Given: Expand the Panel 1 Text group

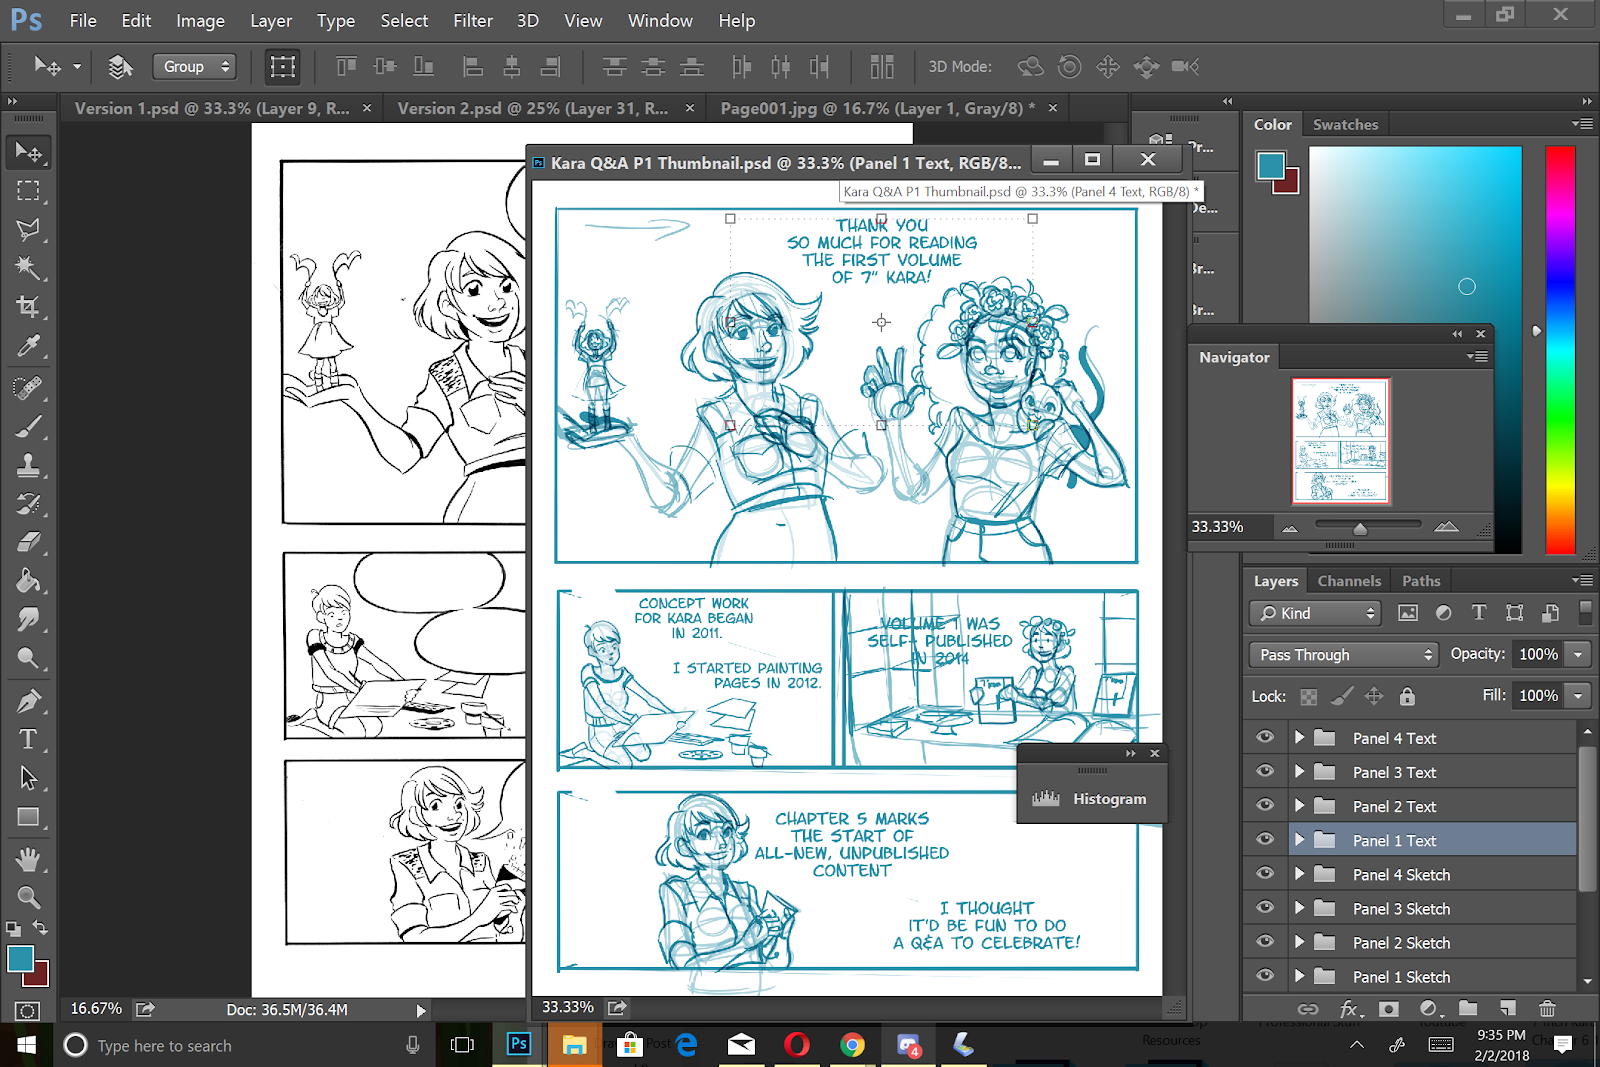Looking at the screenshot, I should point(1299,840).
